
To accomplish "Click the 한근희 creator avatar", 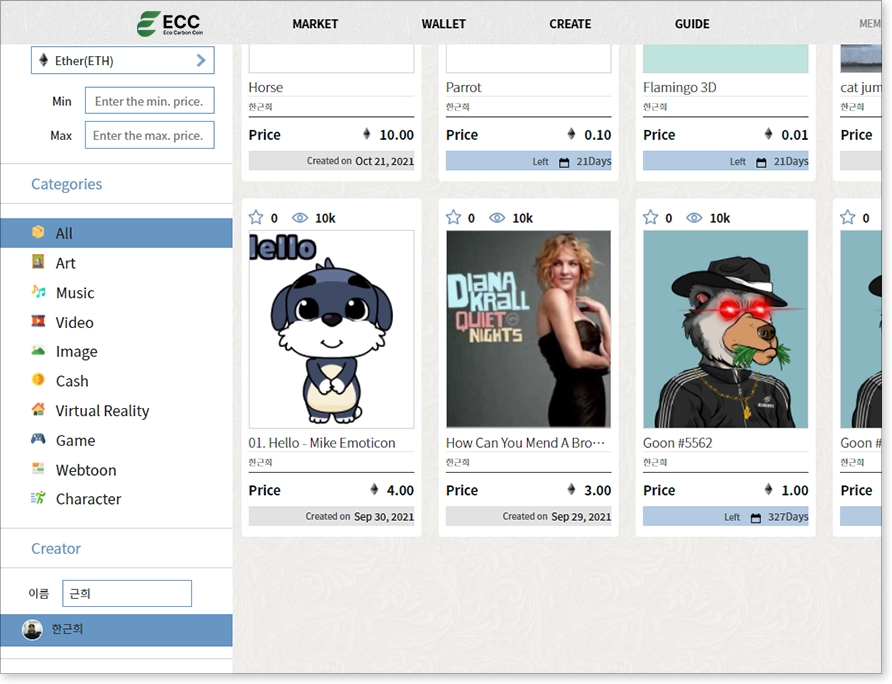I will [32, 629].
